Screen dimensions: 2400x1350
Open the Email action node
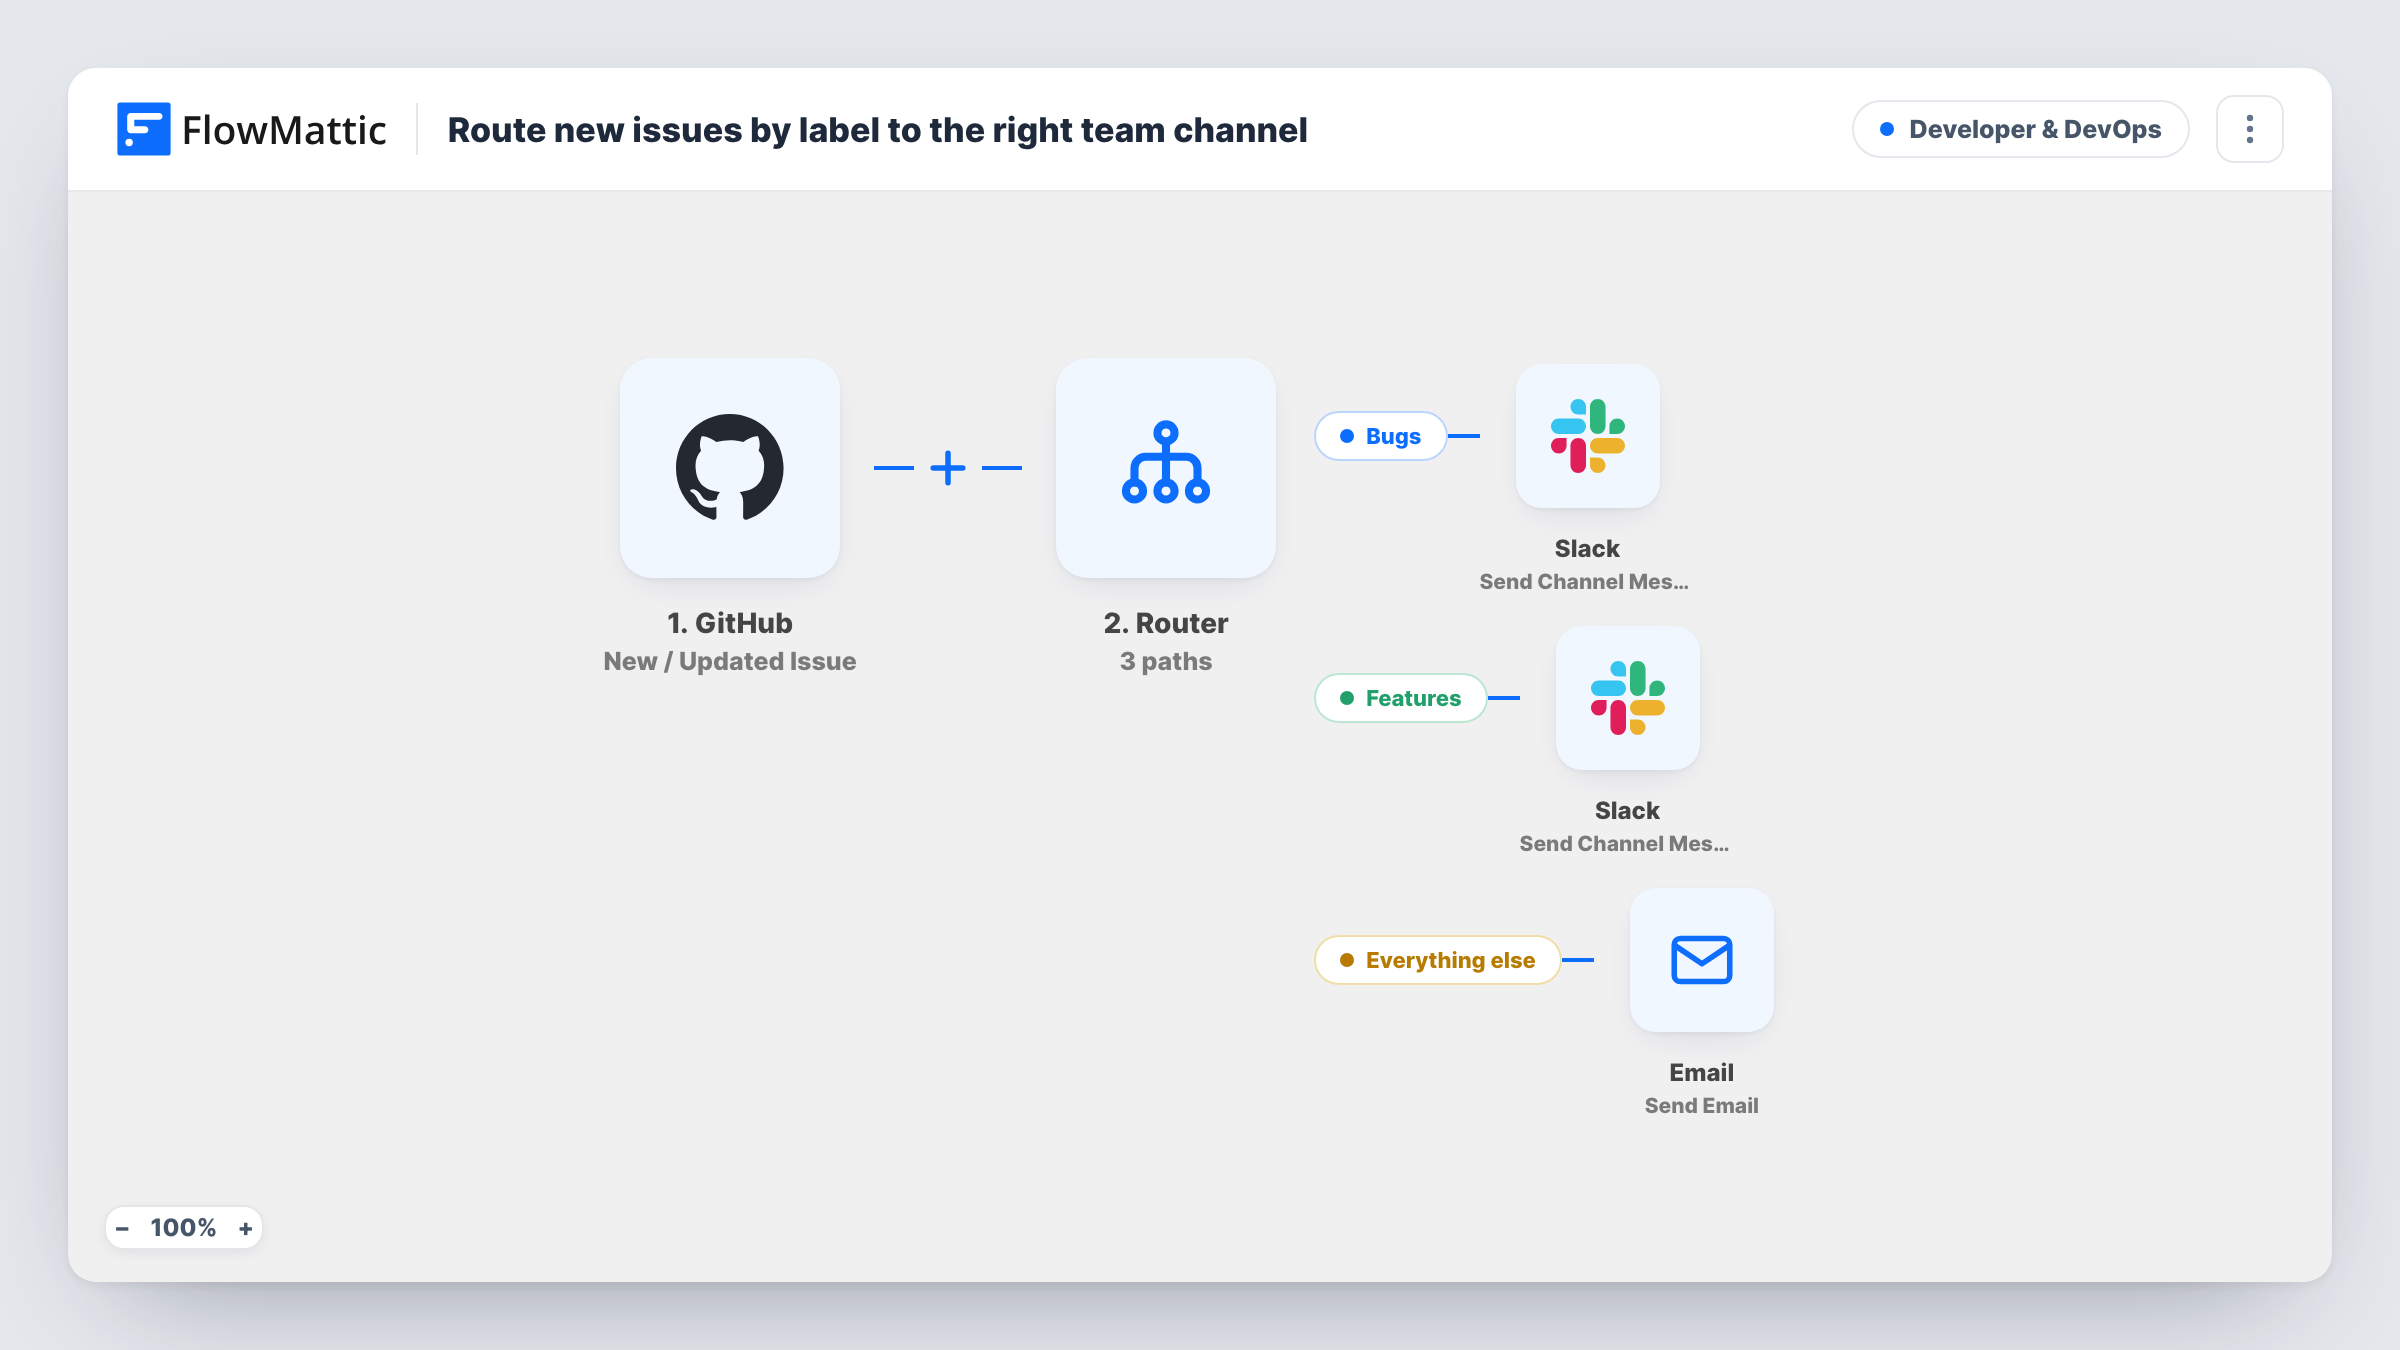coord(1701,960)
